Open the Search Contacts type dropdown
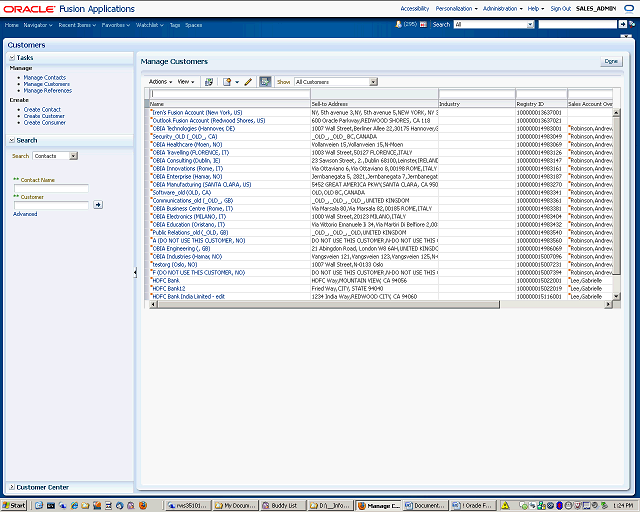The width and height of the screenshot is (640, 512). 75,156
